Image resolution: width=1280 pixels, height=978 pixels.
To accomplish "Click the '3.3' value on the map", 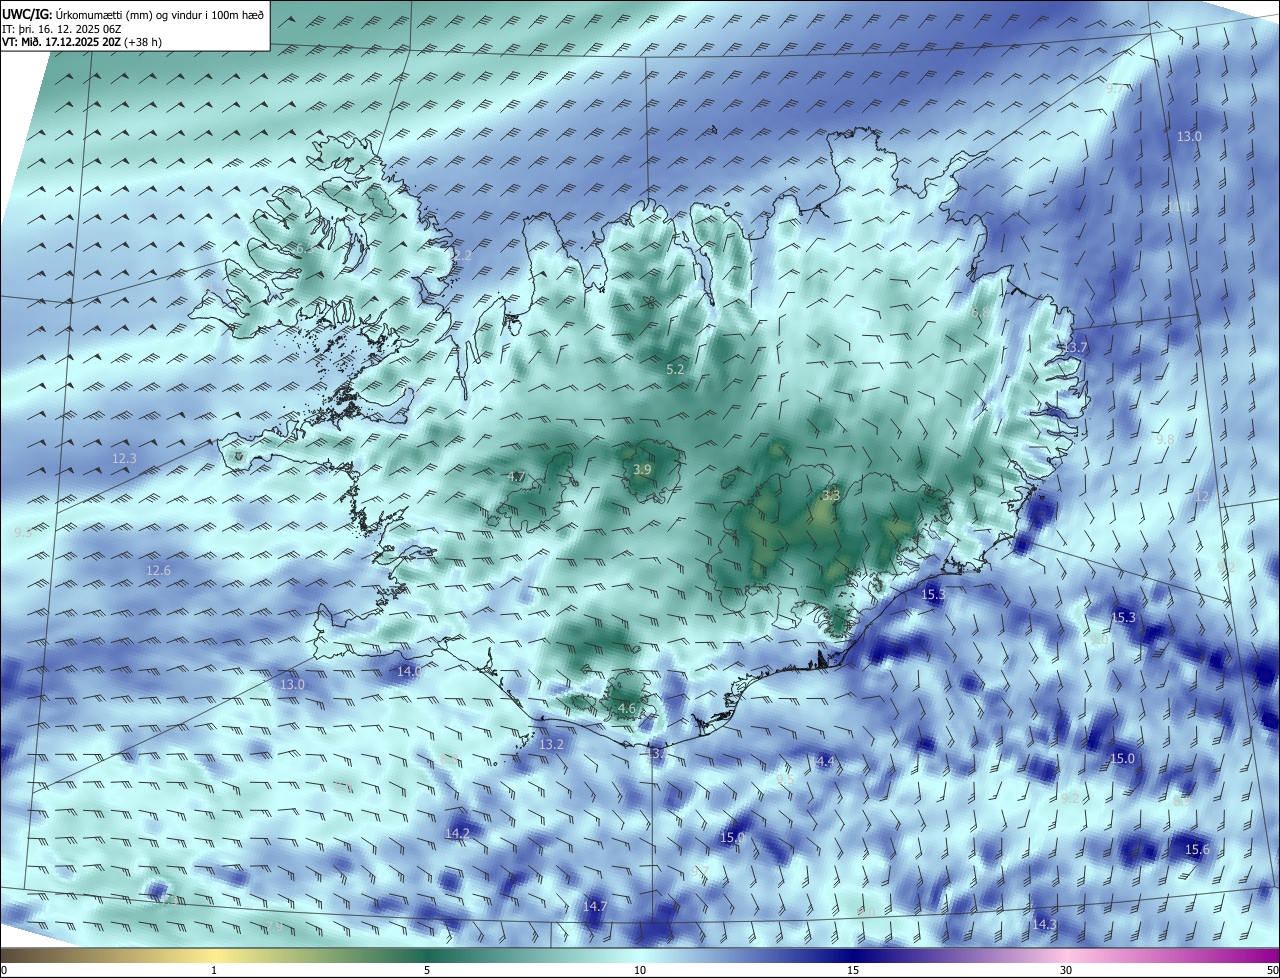I will (831, 494).
